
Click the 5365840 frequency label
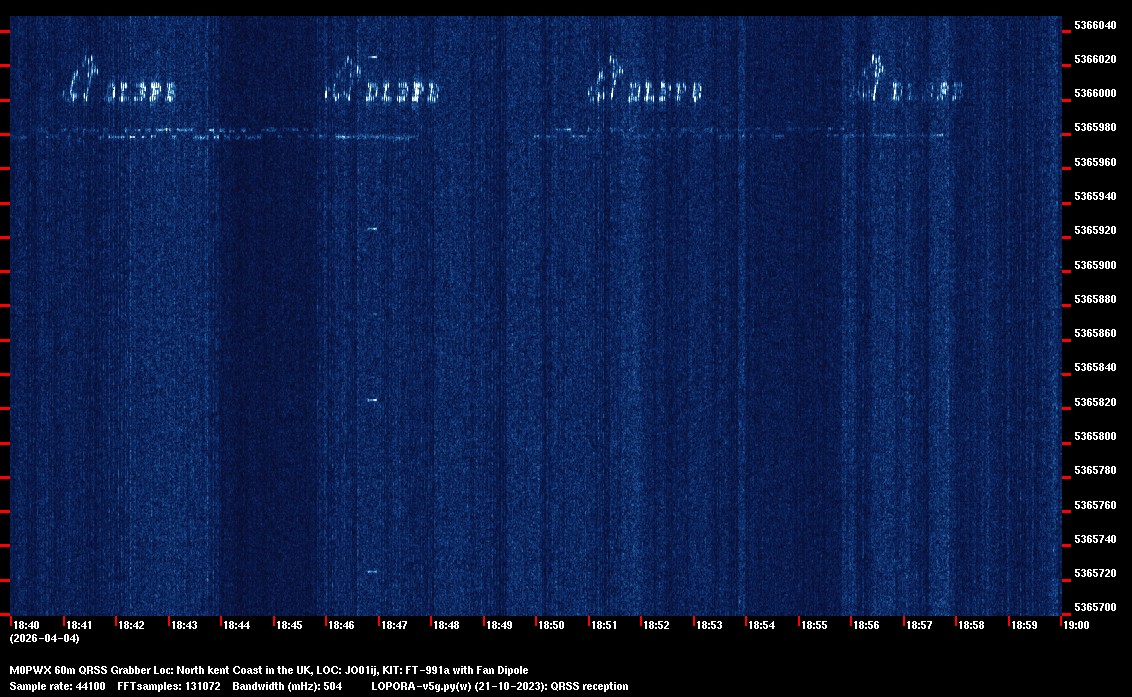tap(1095, 368)
